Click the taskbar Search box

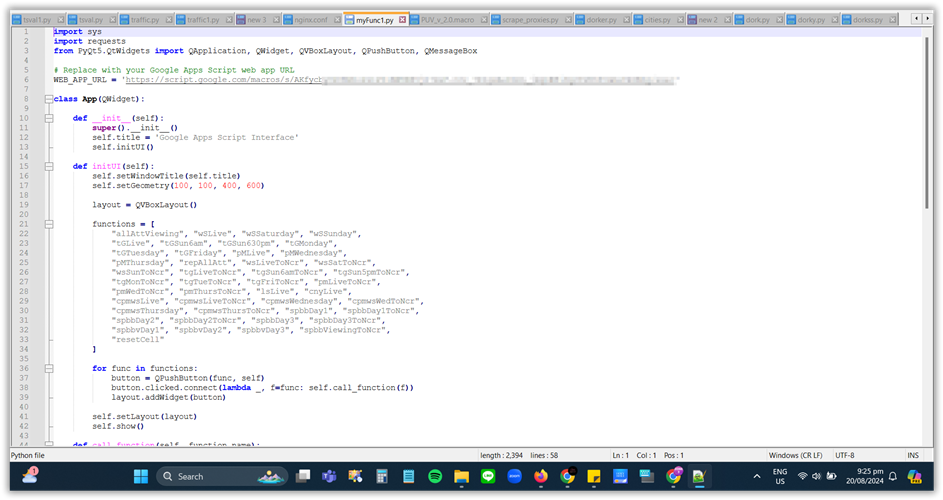pos(222,477)
